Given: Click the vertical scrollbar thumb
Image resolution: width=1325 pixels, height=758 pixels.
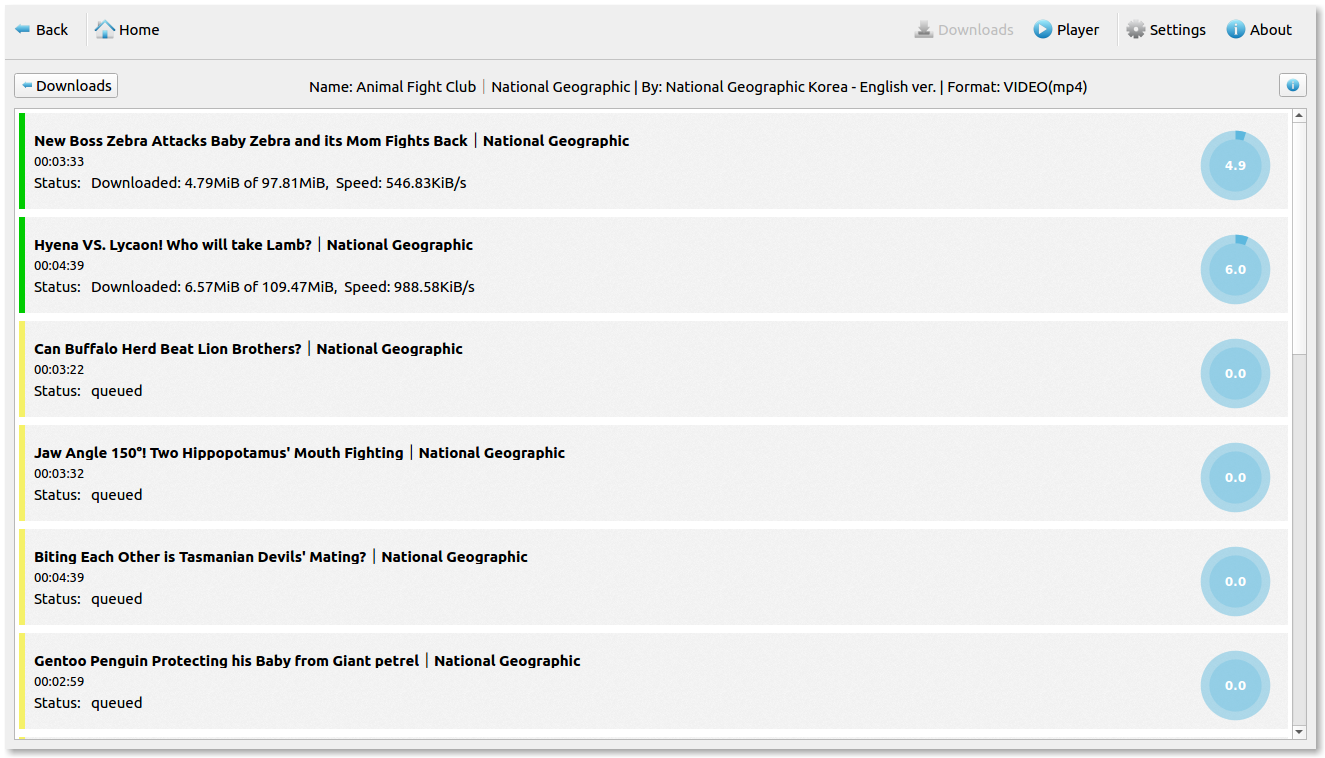Looking at the screenshot, I should click(x=1299, y=238).
